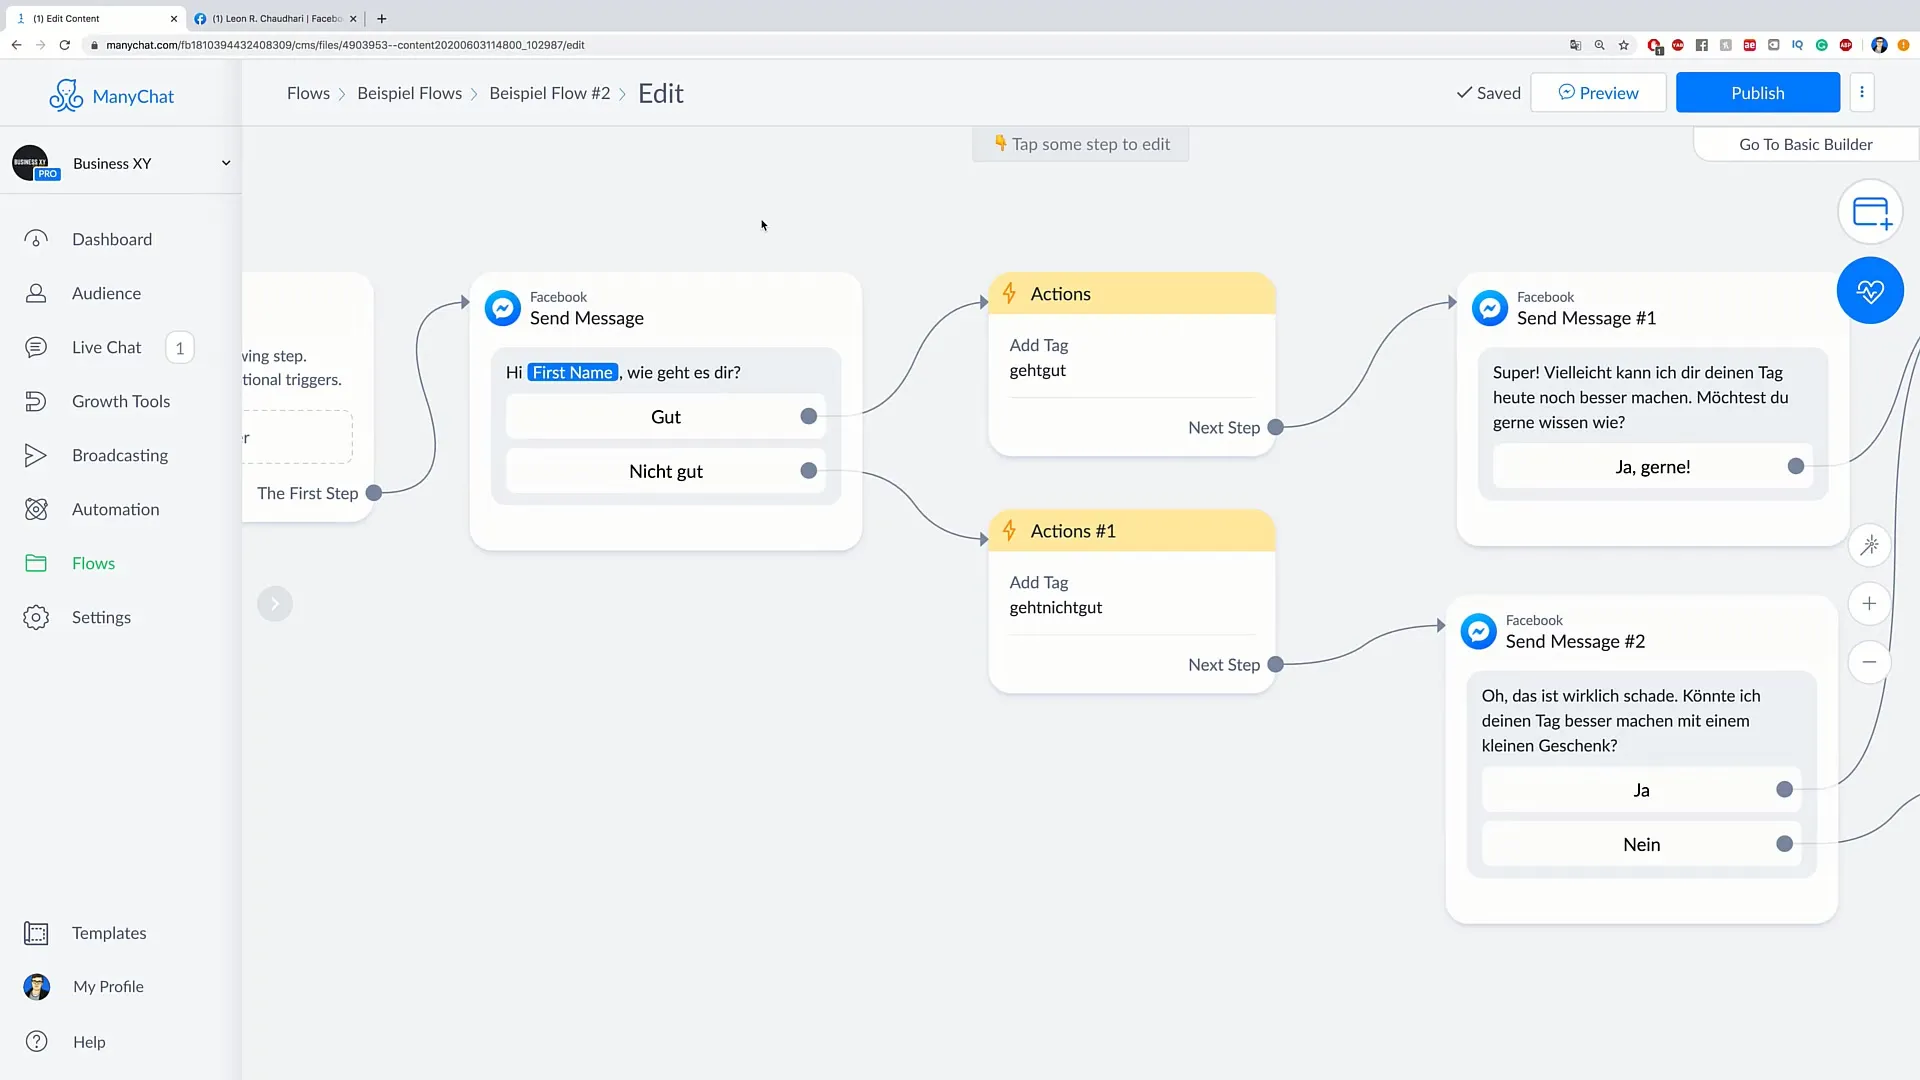
Task: Click the Beispiel Flows breadcrumb link
Action: [409, 92]
